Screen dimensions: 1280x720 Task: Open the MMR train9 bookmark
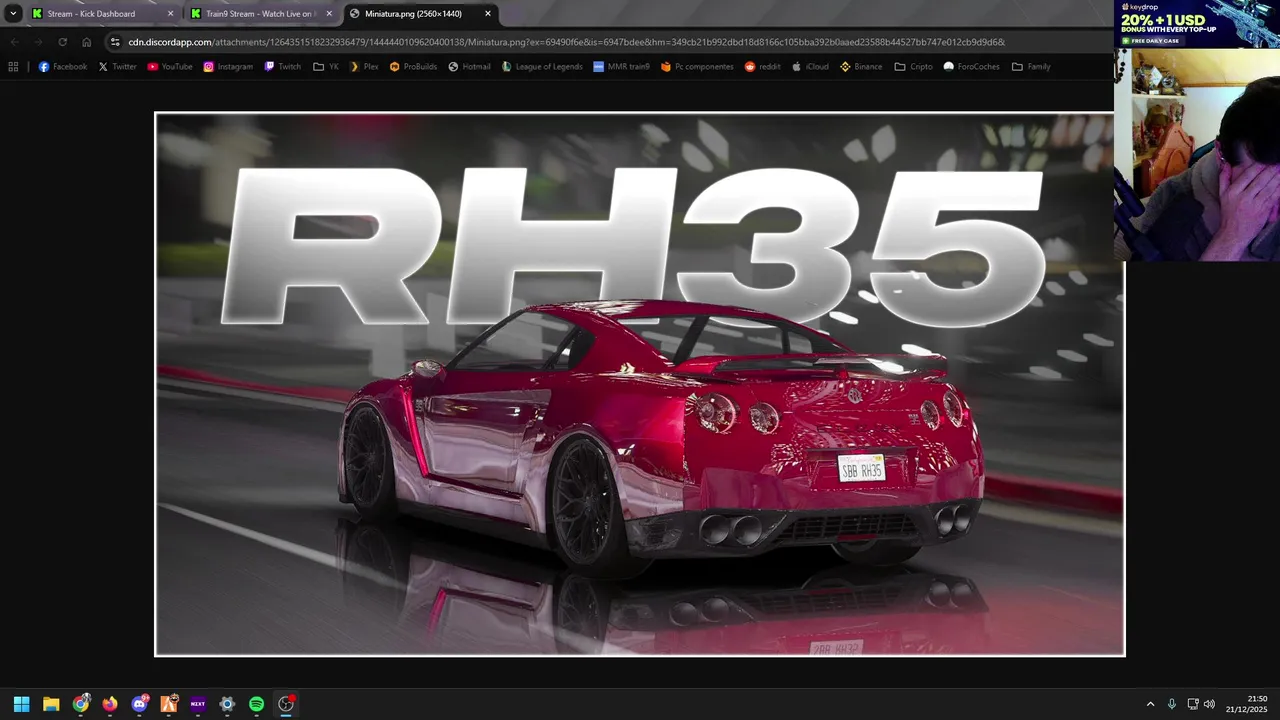coord(621,67)
